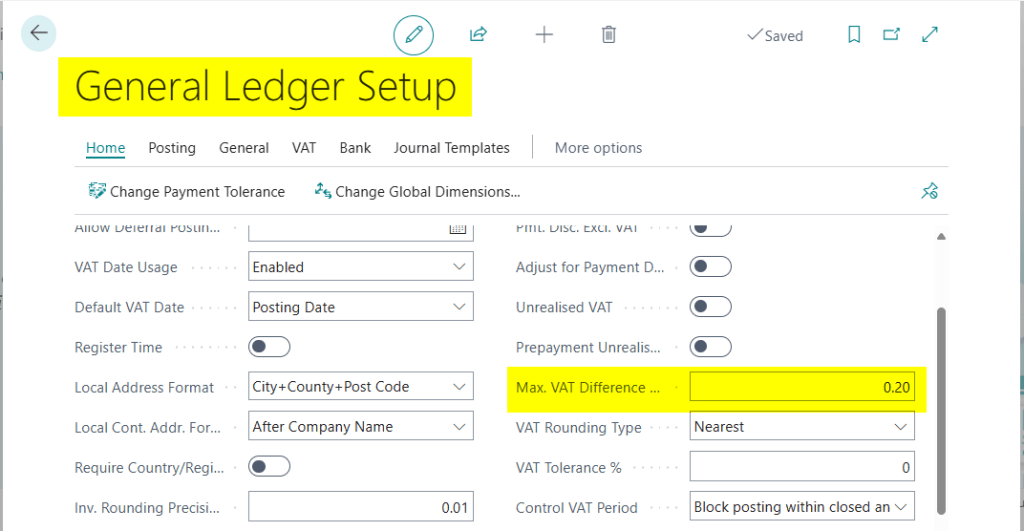Click Change Global Dimensions action
This screenshot has height=531, width=1024.
click(418, 191)
